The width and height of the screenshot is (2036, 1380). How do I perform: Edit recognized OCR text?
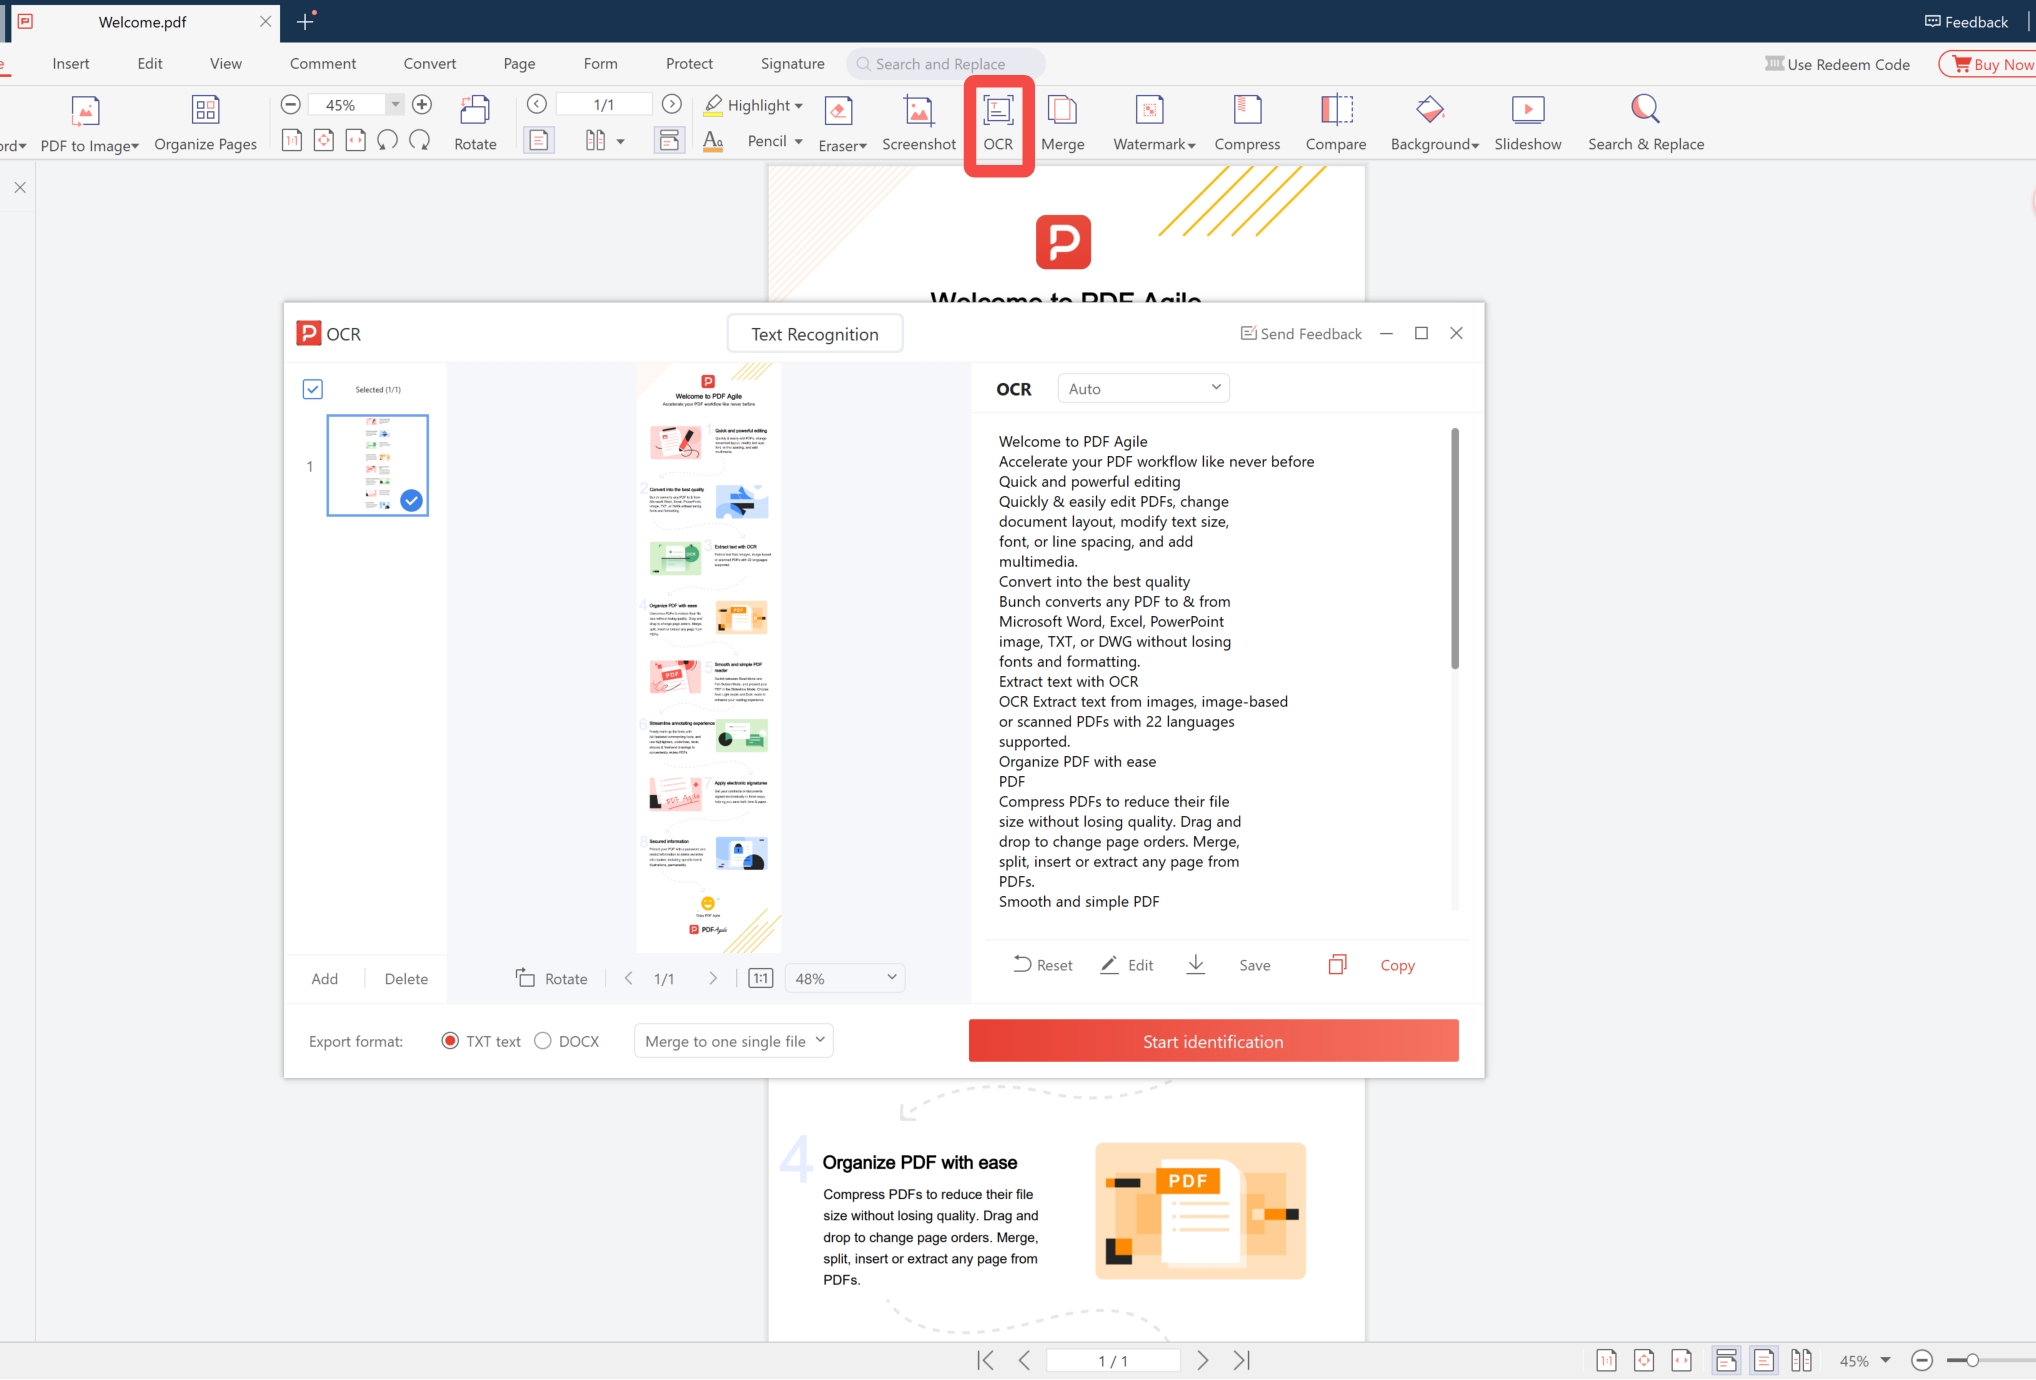point(1127,965)
